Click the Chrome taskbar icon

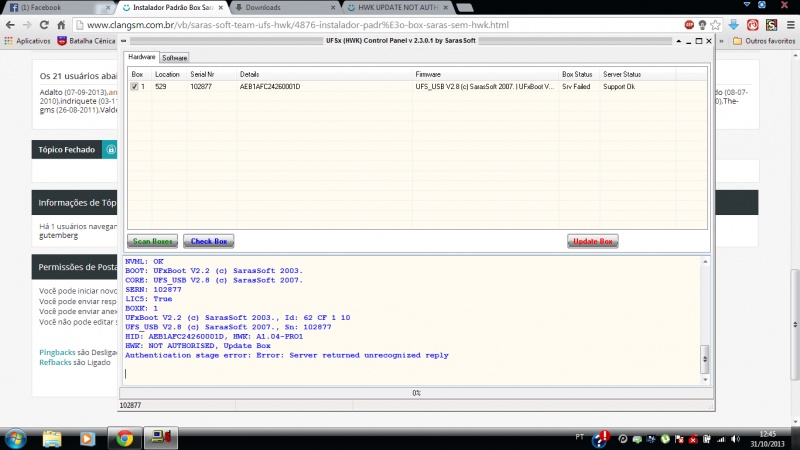[124, 439]
